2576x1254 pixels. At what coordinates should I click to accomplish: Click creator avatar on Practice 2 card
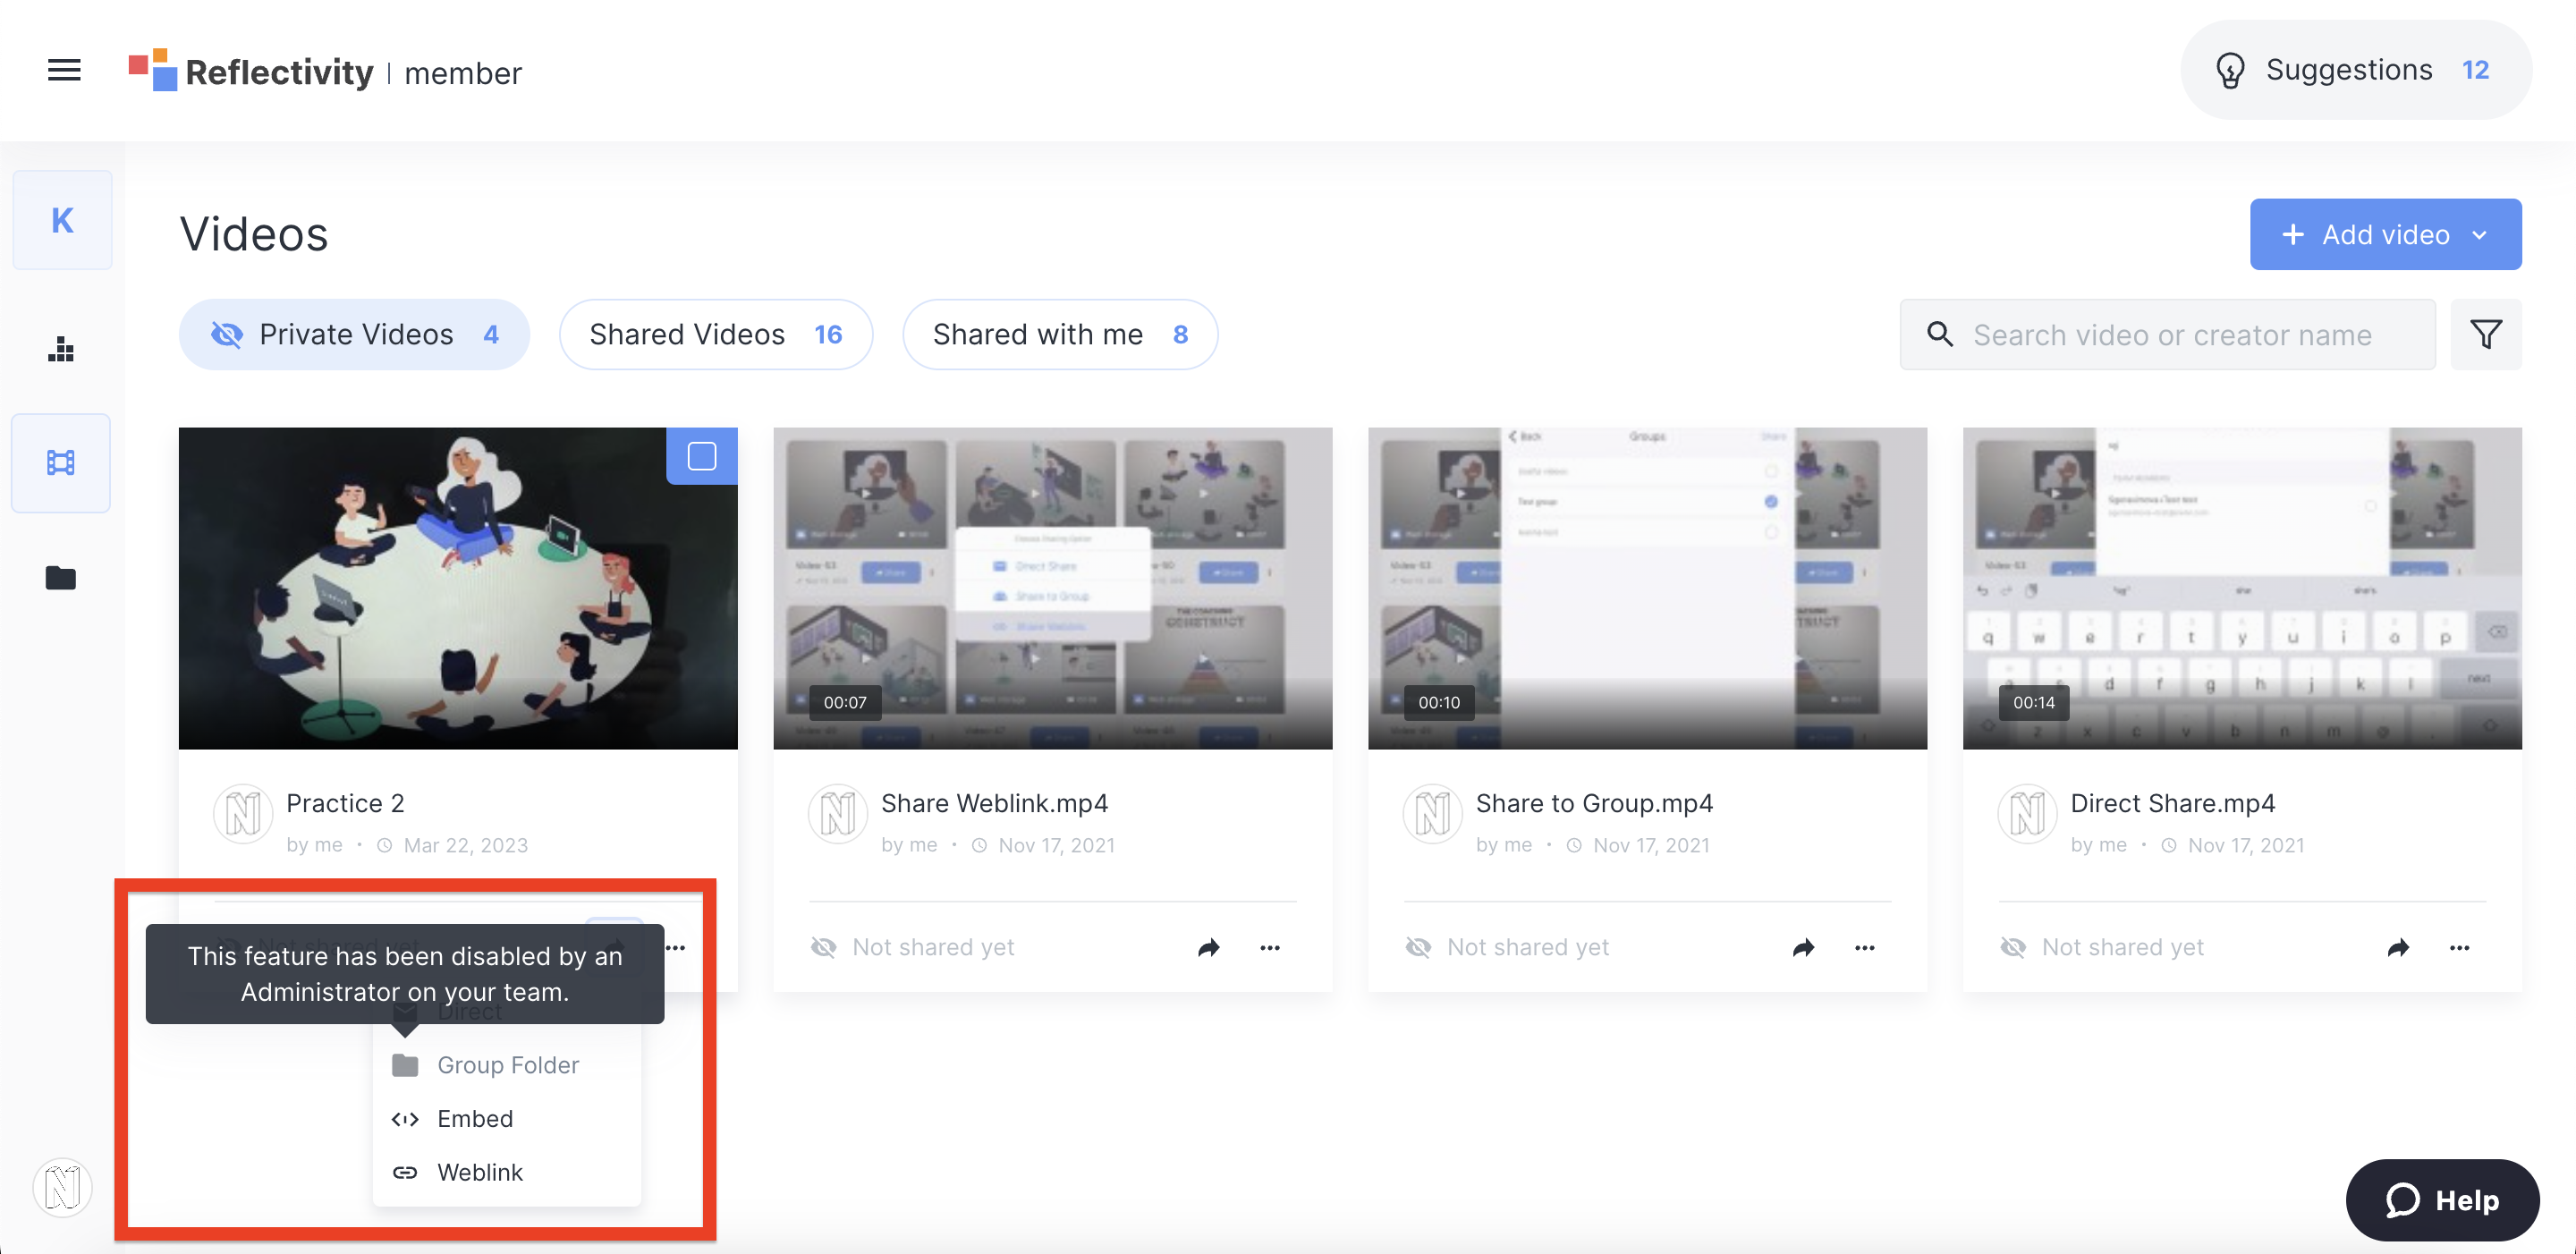click(243, 813)
